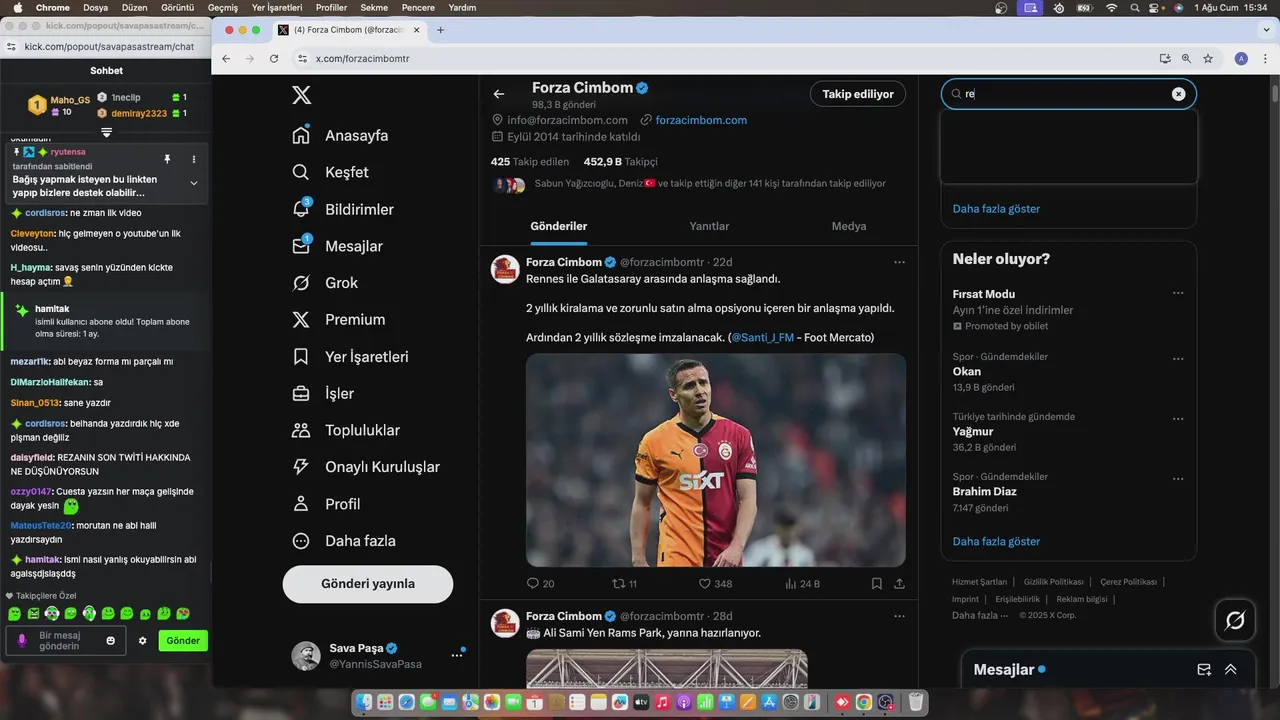Open Grok from the X sidebar
This screenshot has width=1280, height=720.
pos(324,283)
